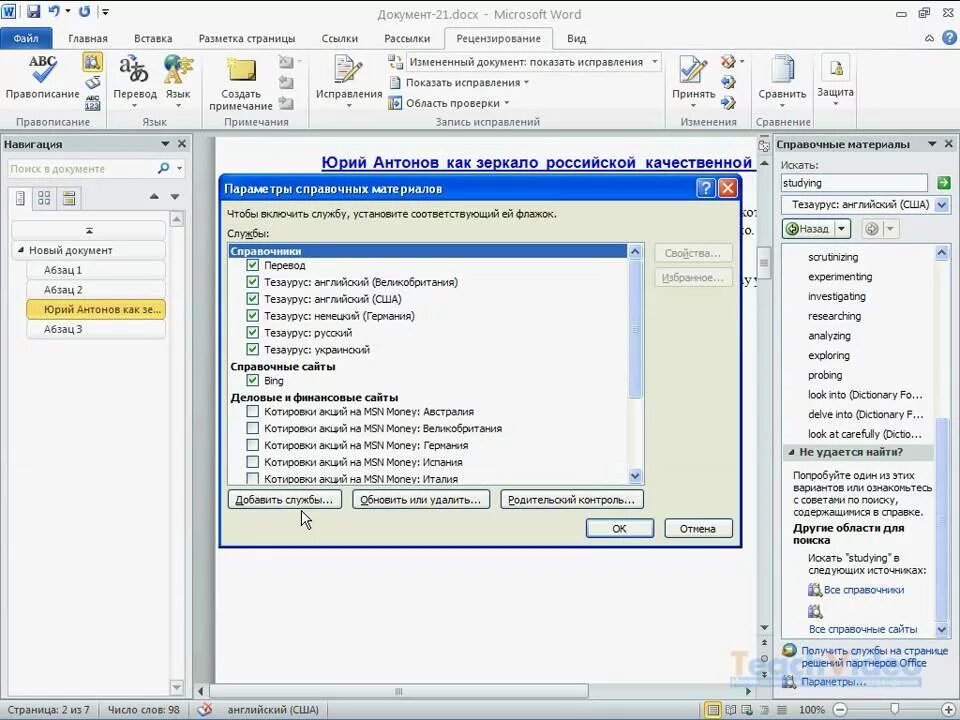The width and height of the screenshot is (960, 720).
Task: Click the headings view icon in Navigation pane
Action: point(20,198)
